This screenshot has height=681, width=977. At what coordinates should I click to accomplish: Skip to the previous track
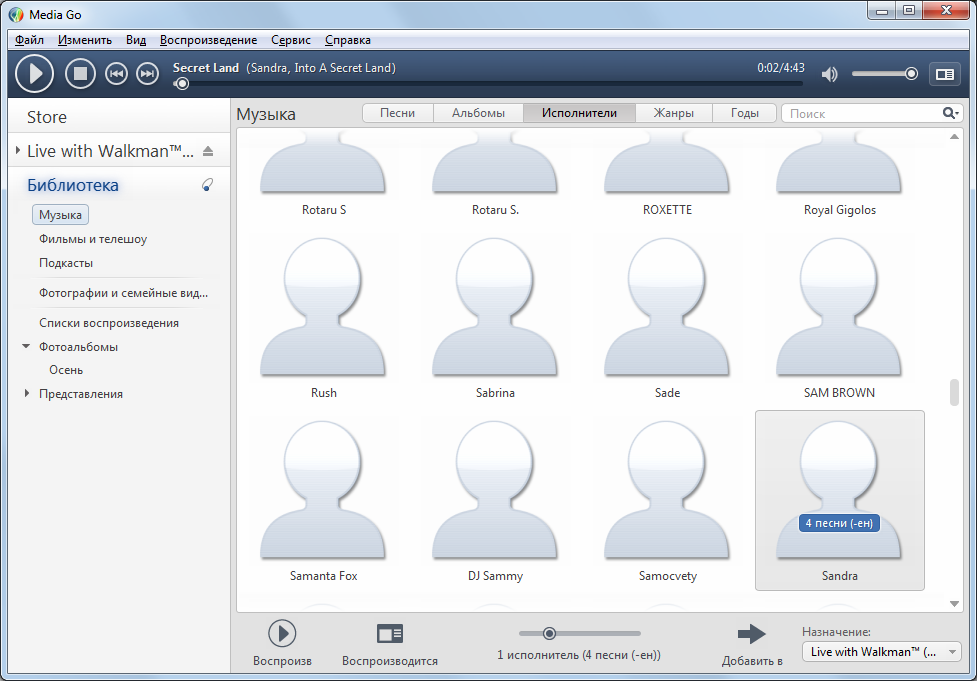116,74
